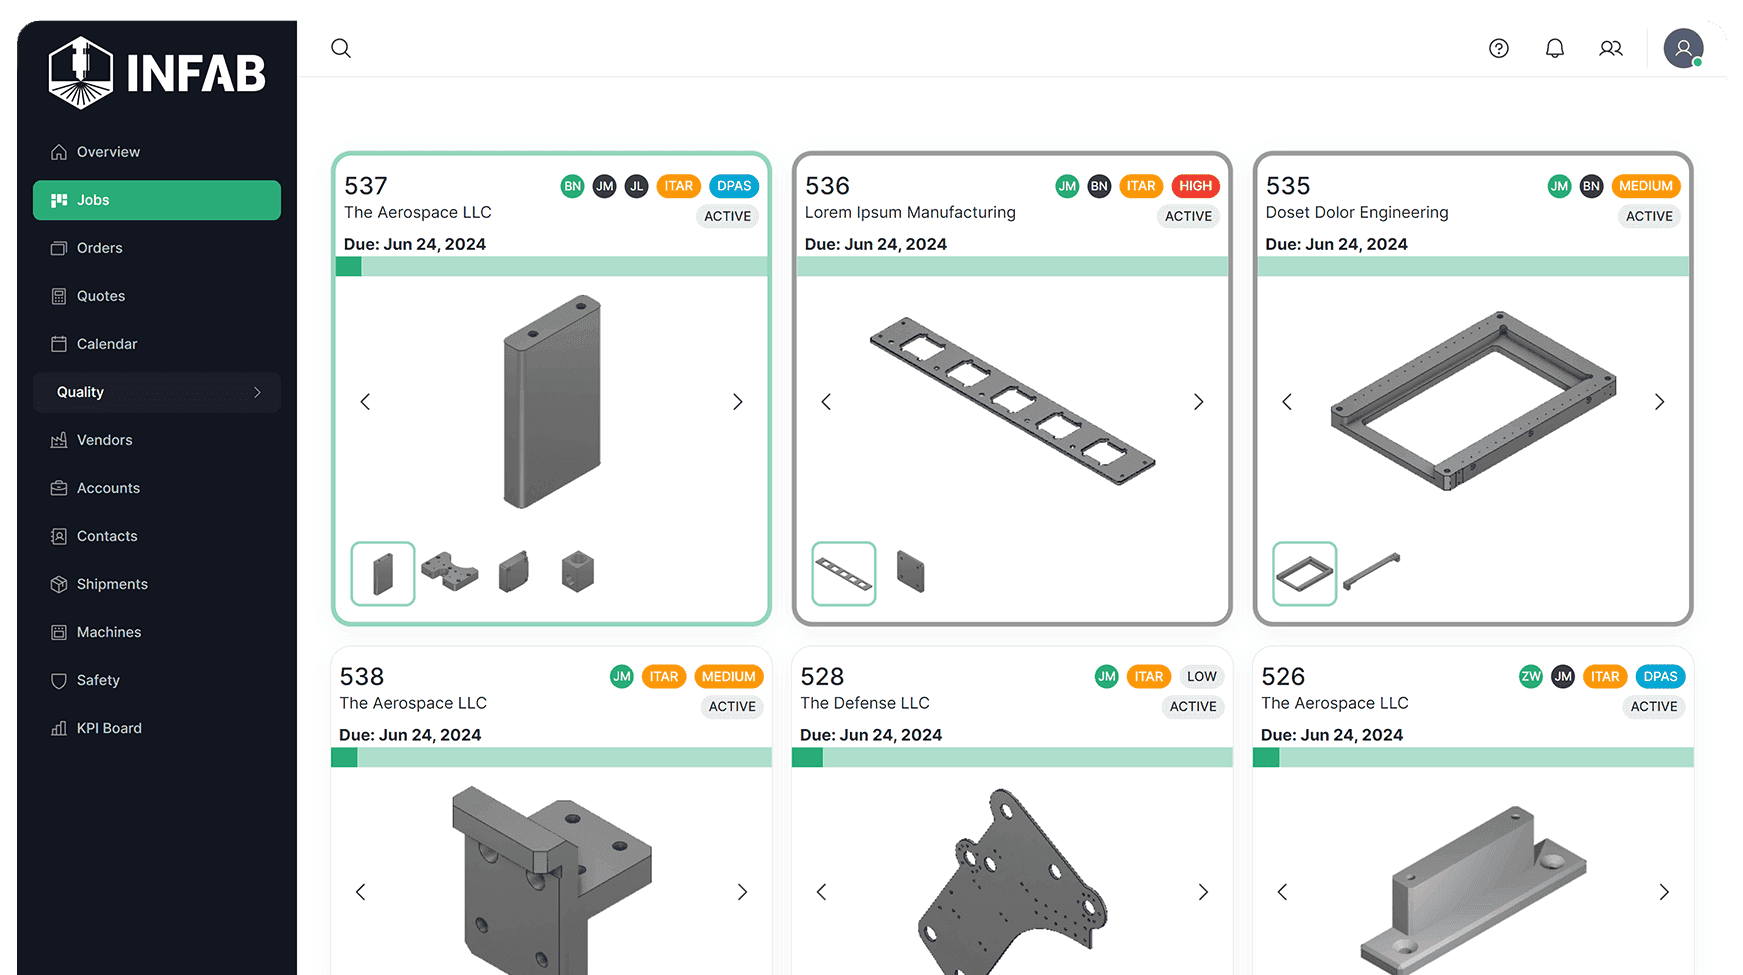This screenshot has width=1743, height=975.
Task: Open job number 538
Action: (x=362, y=677)
